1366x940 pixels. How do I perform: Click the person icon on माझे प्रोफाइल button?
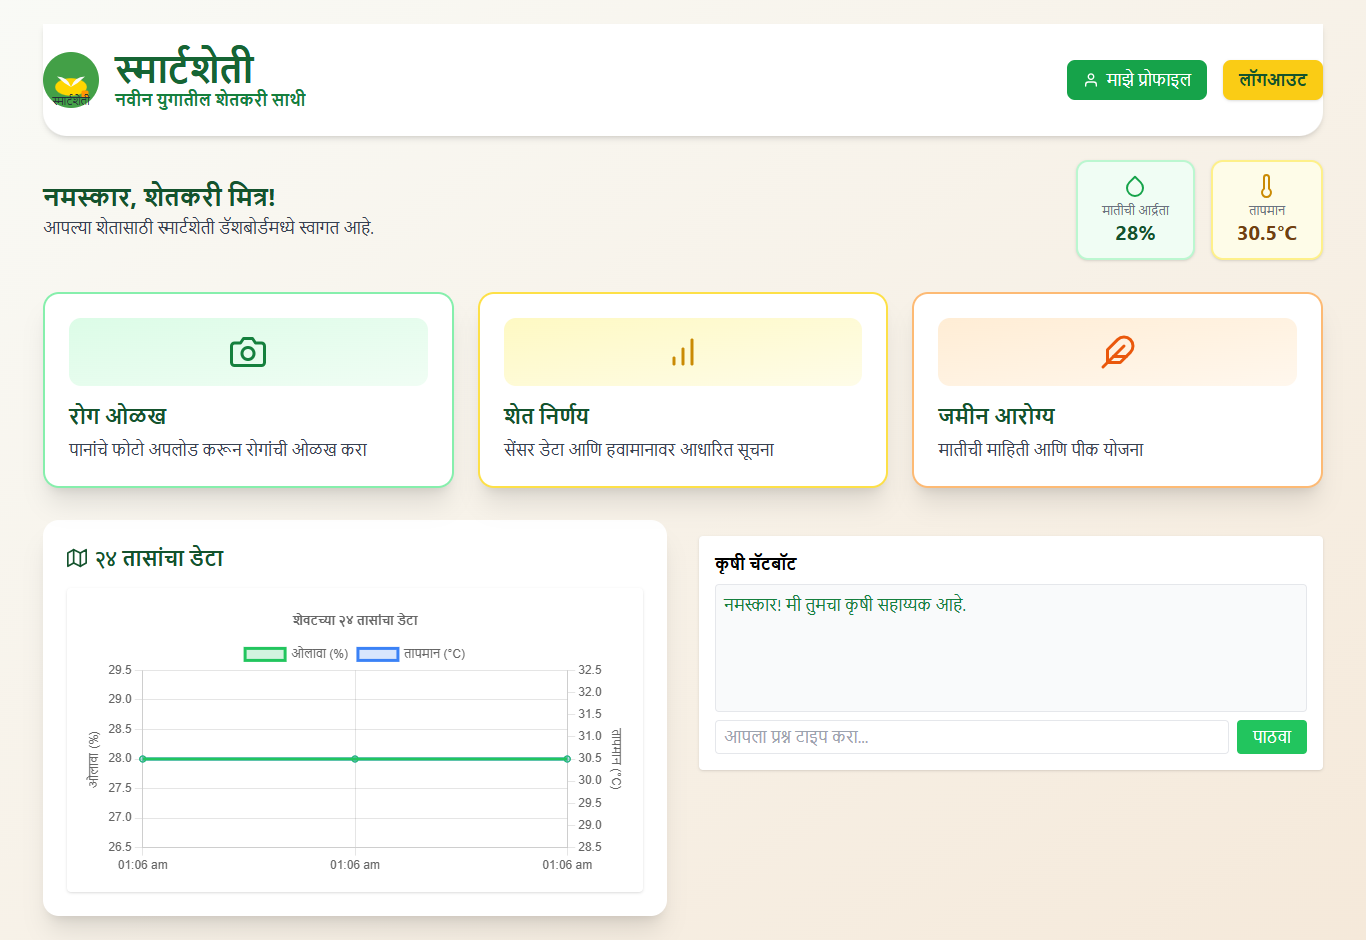pyautogui.click(x=1088, y=79)
